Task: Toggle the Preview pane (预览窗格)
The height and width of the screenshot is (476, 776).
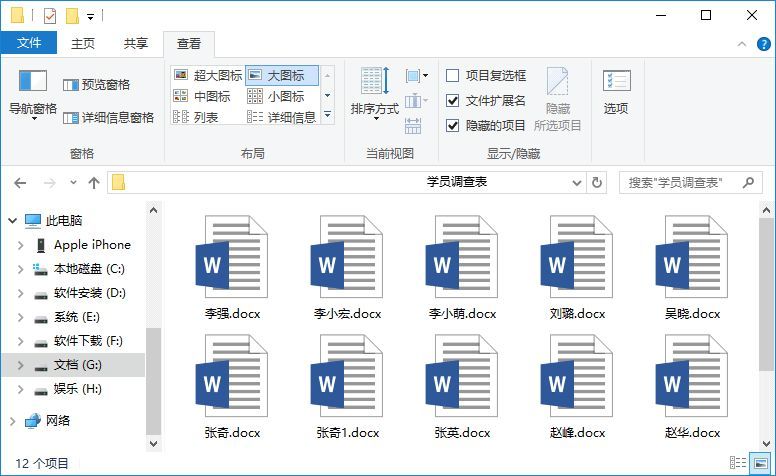Action: (x=97, y=85)
